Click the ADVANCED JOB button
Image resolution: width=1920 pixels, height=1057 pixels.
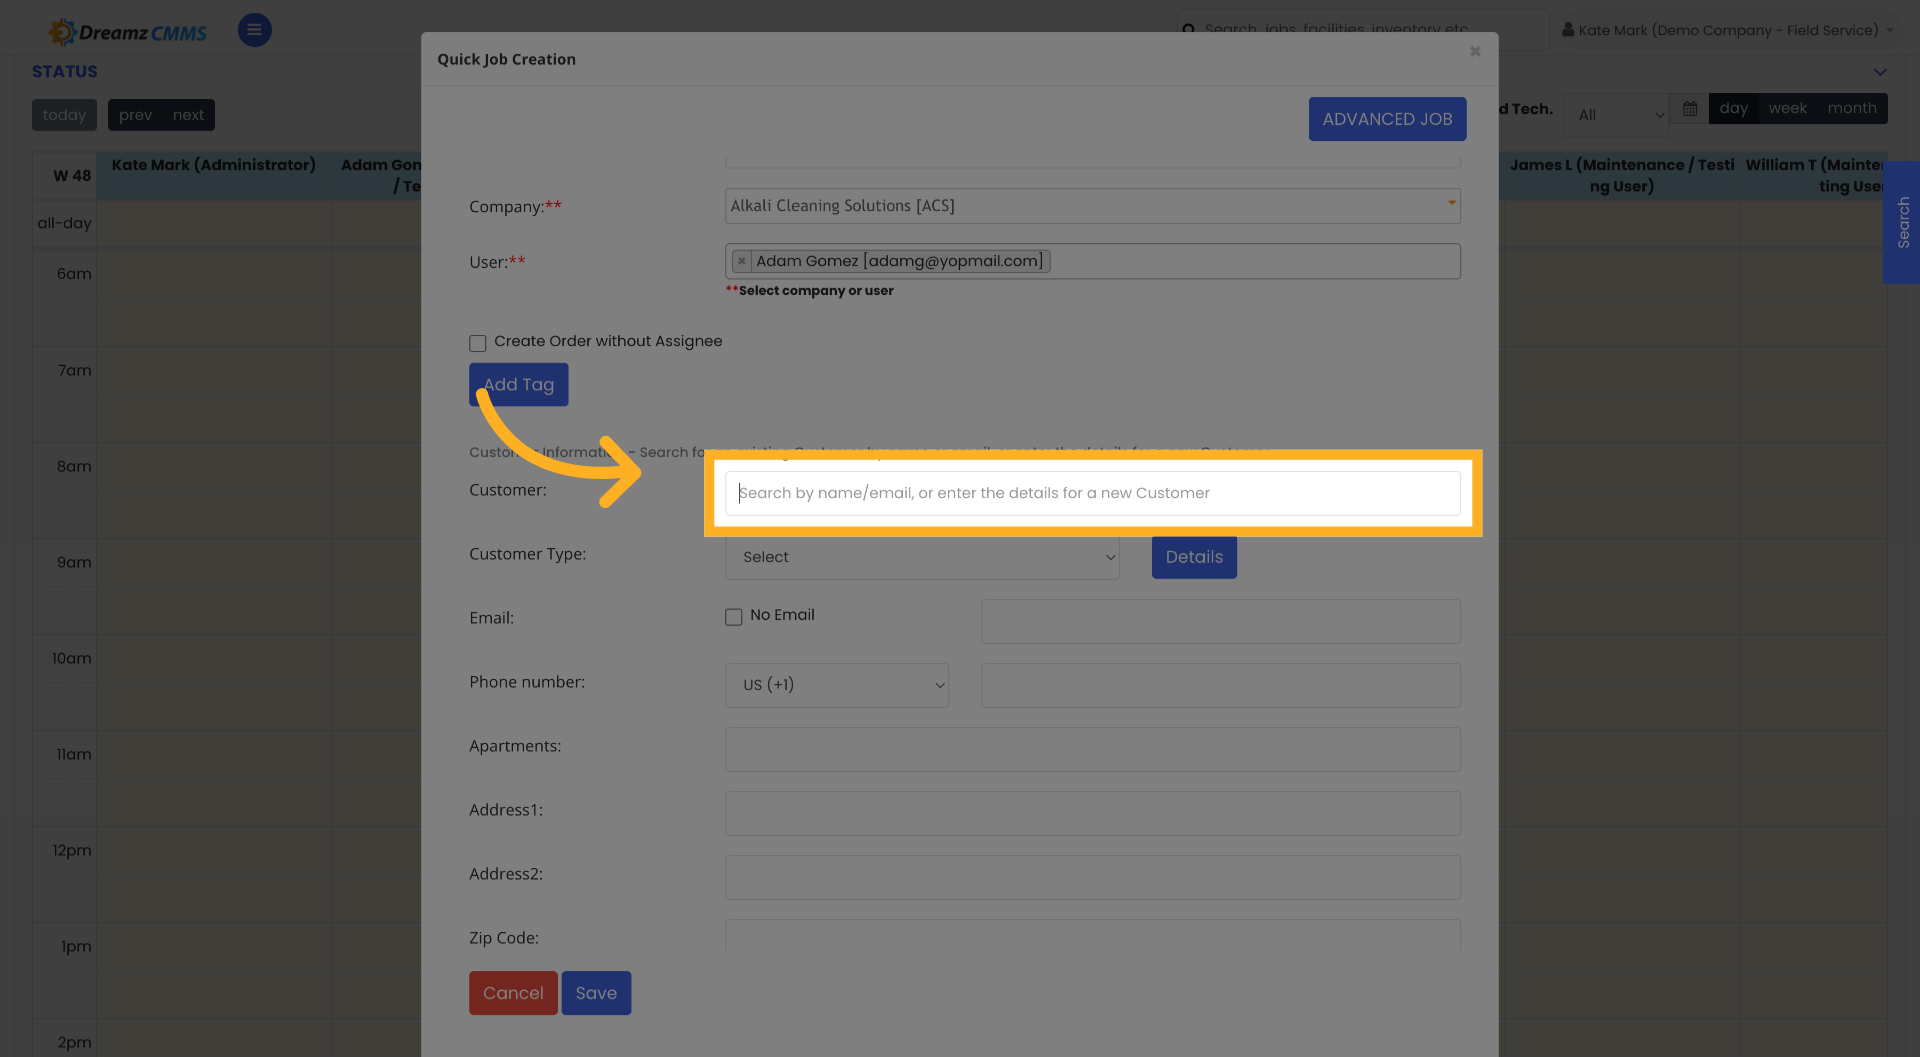point(1387,118)
